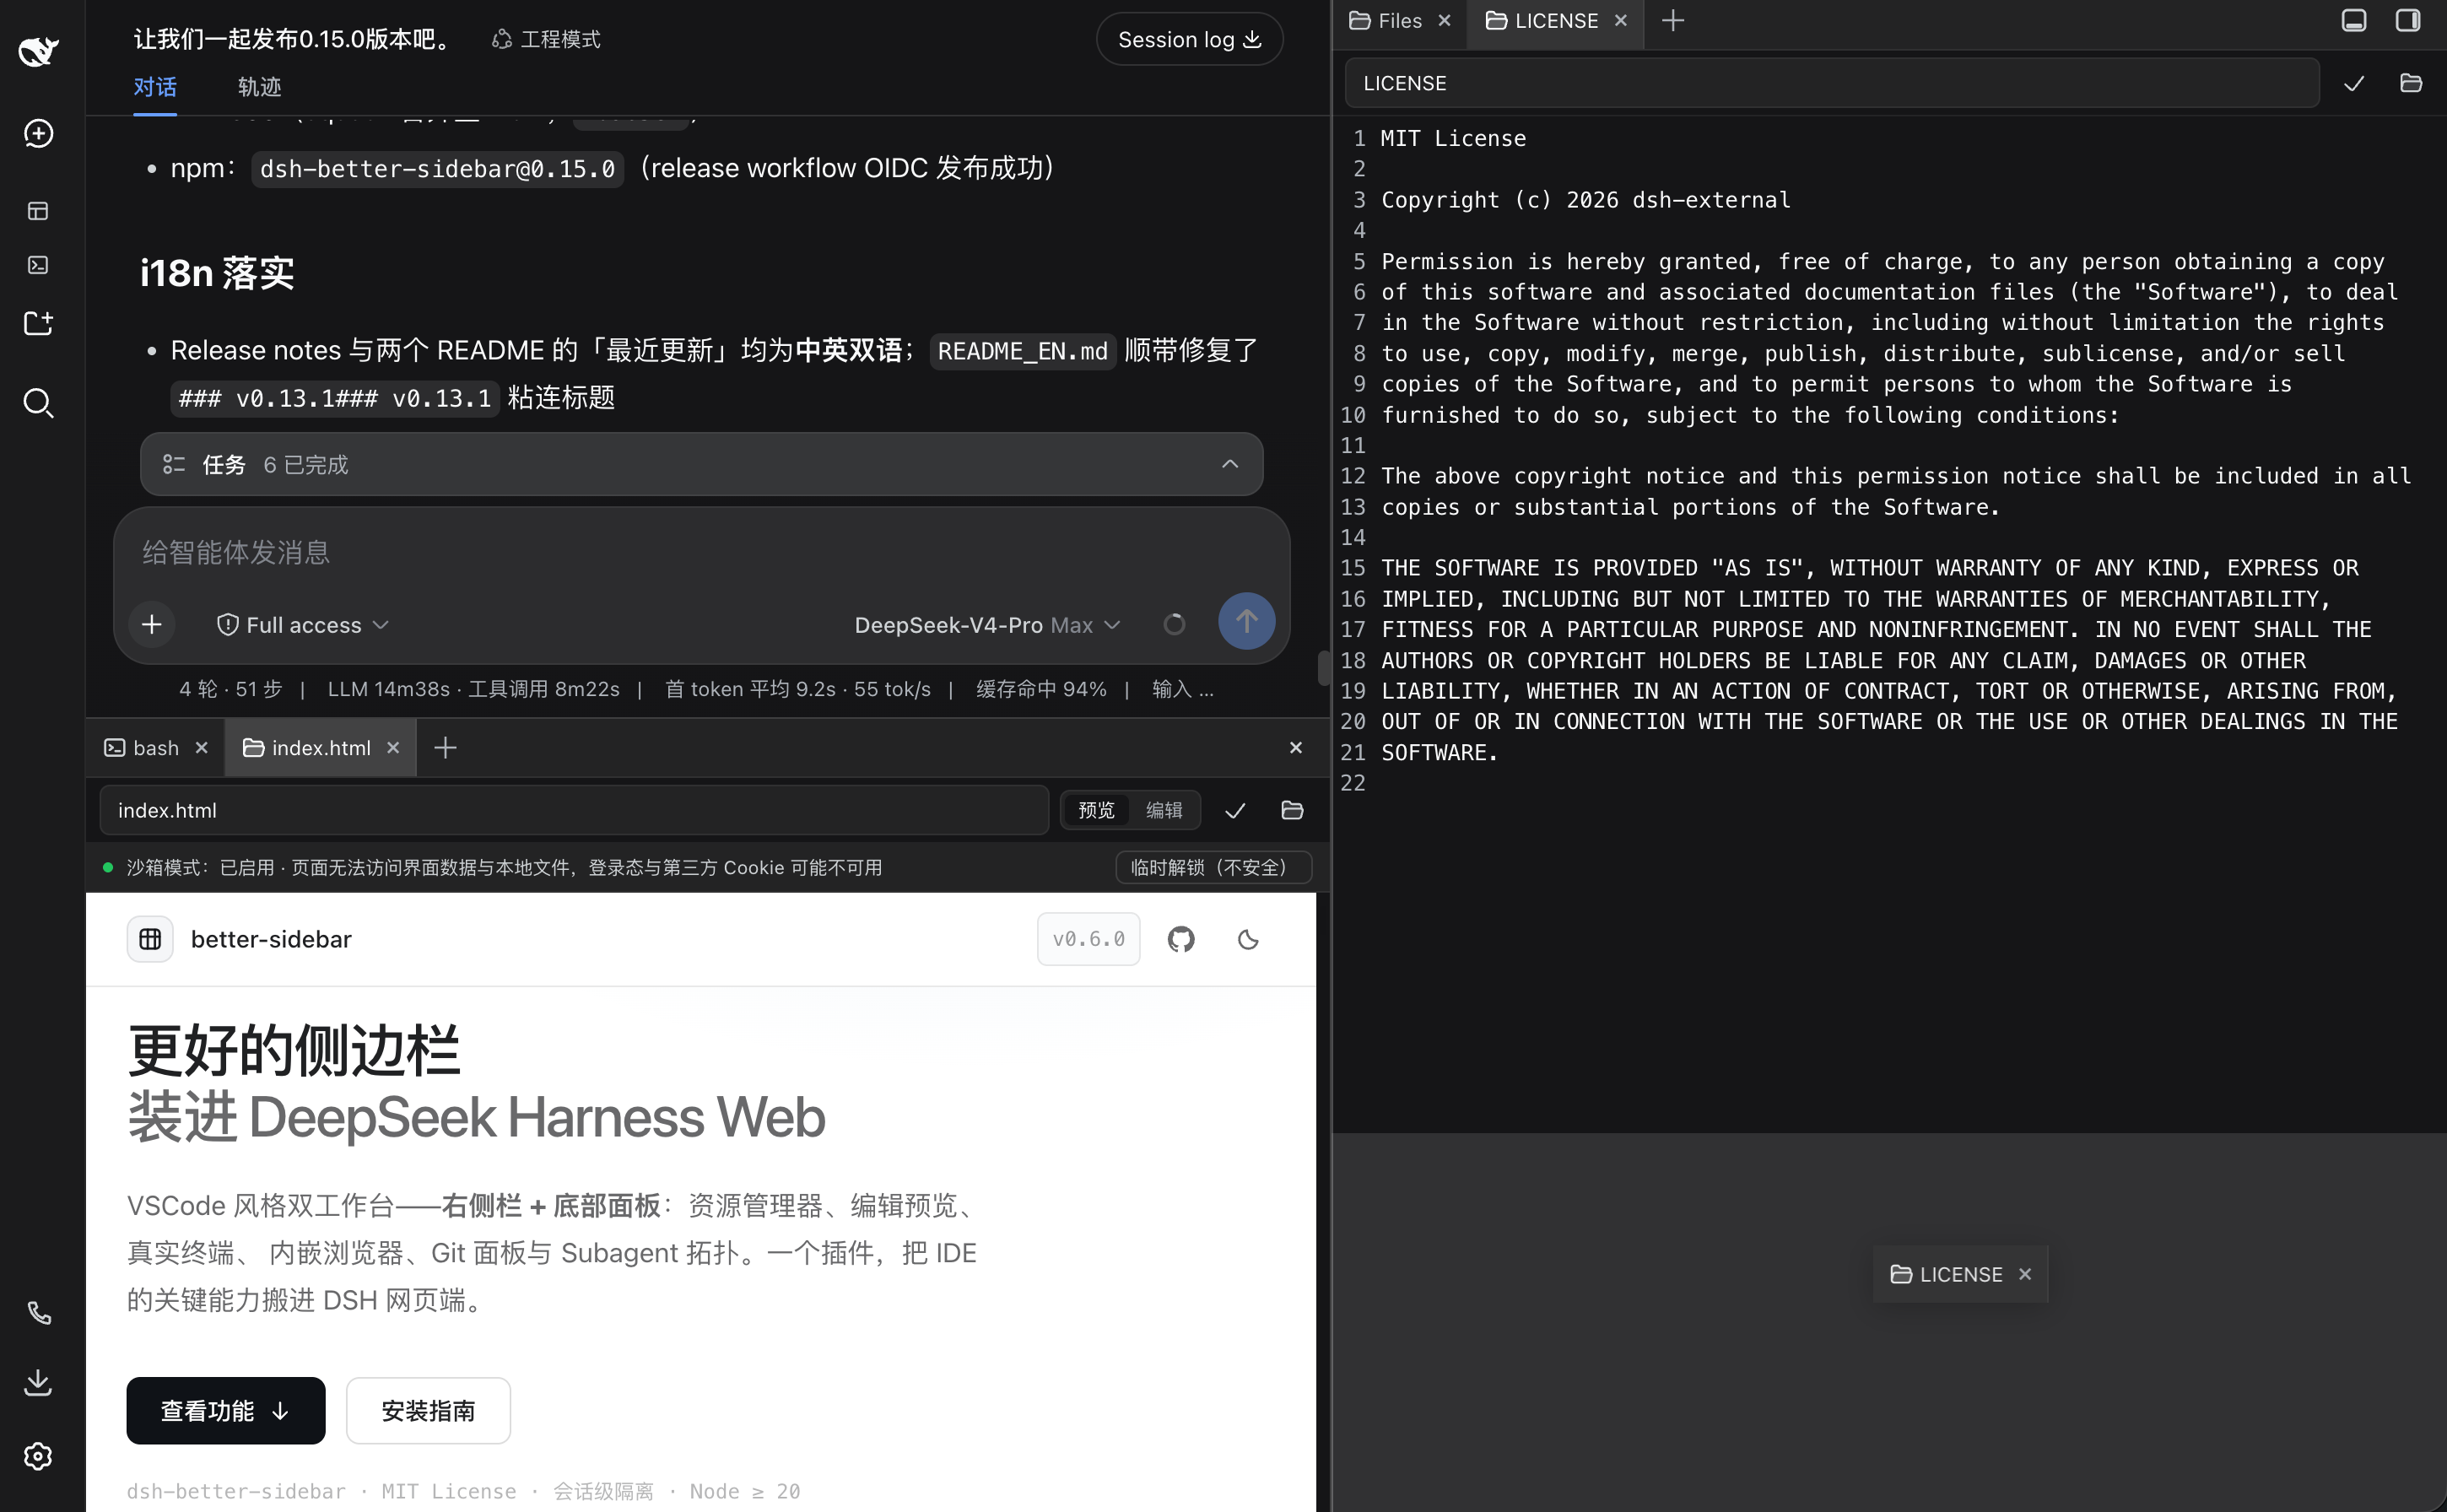Click the chat scrollbar thumb
The image size is (2447, 1512).
pyautogui.click(x=1323, y=668)
